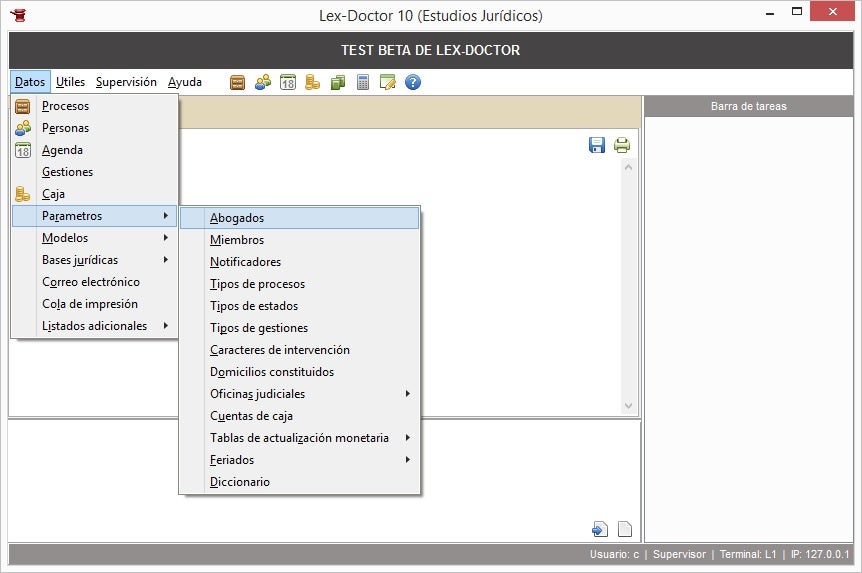Select Procesos in the Datos menu
The image size is (862, 573).
pyautogui.click(x=95, y=106)
